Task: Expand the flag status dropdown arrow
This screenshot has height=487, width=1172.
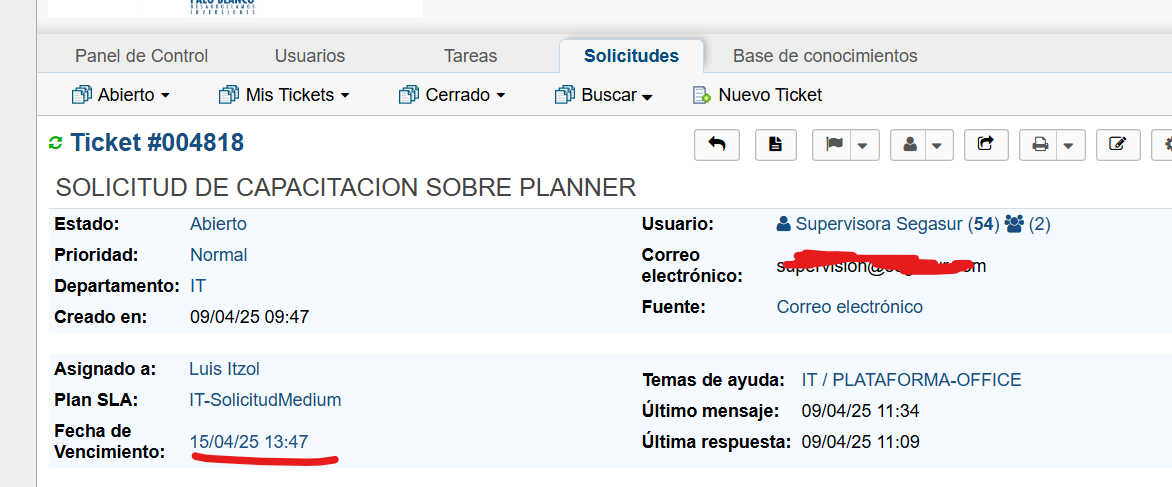Action: tap(863, 146)
